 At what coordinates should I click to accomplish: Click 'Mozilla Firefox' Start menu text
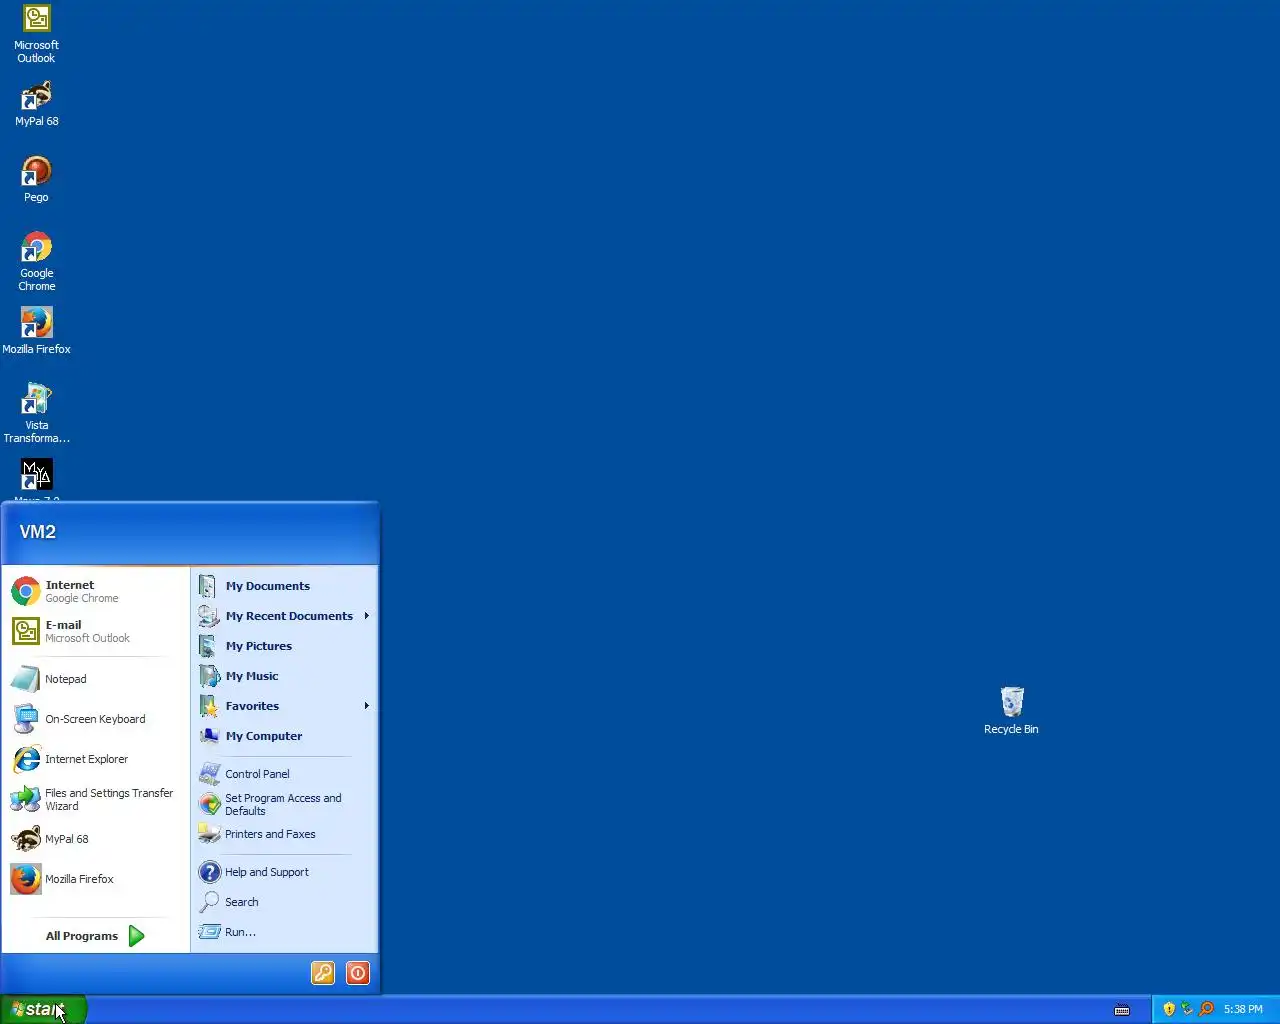click(79, 879)
